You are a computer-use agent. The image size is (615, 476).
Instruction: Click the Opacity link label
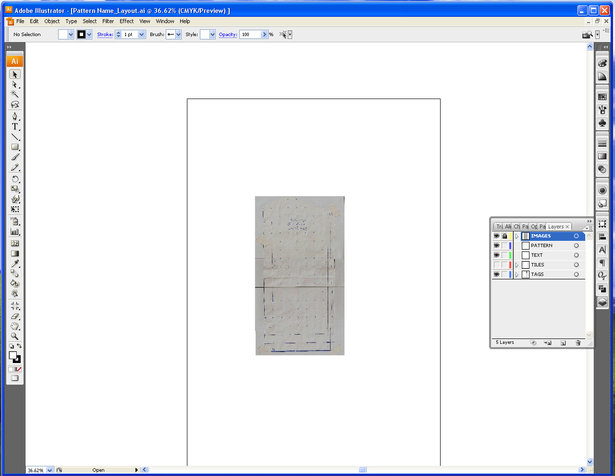[x=227, y=35]
